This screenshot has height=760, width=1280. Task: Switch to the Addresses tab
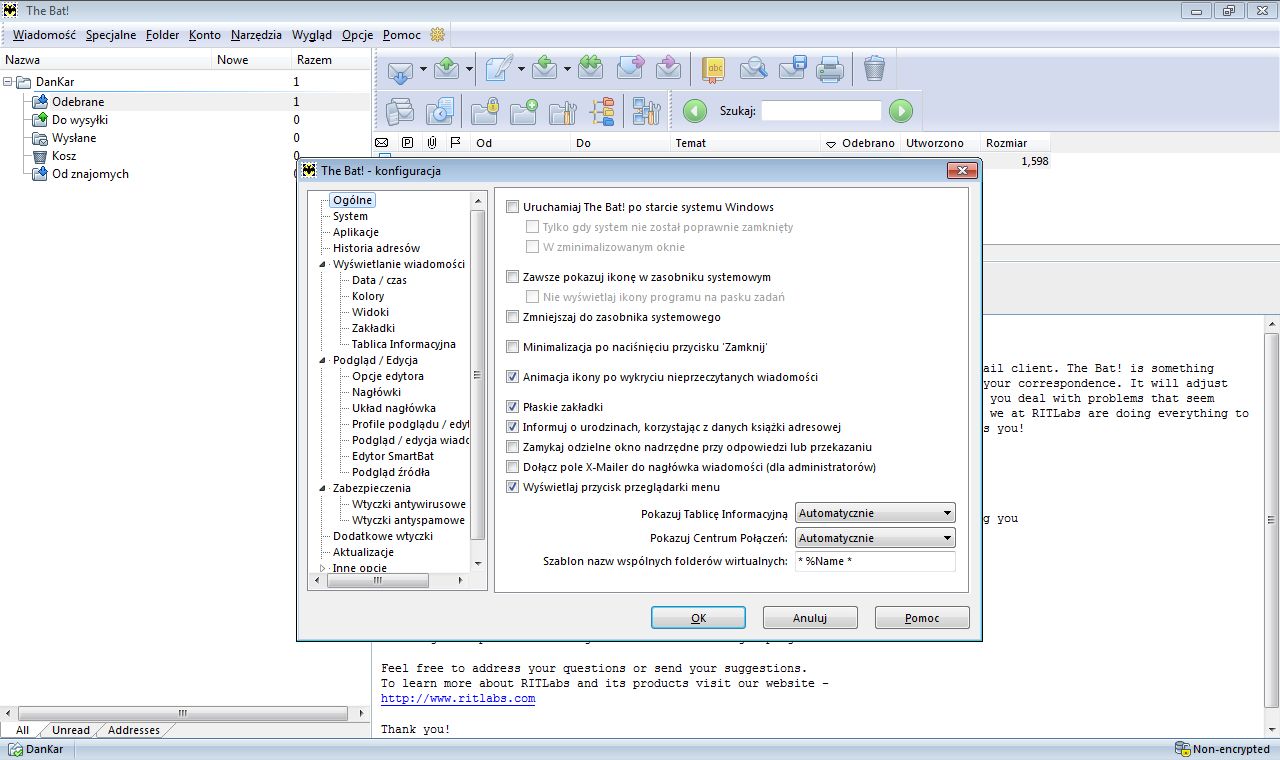(134, 730)
